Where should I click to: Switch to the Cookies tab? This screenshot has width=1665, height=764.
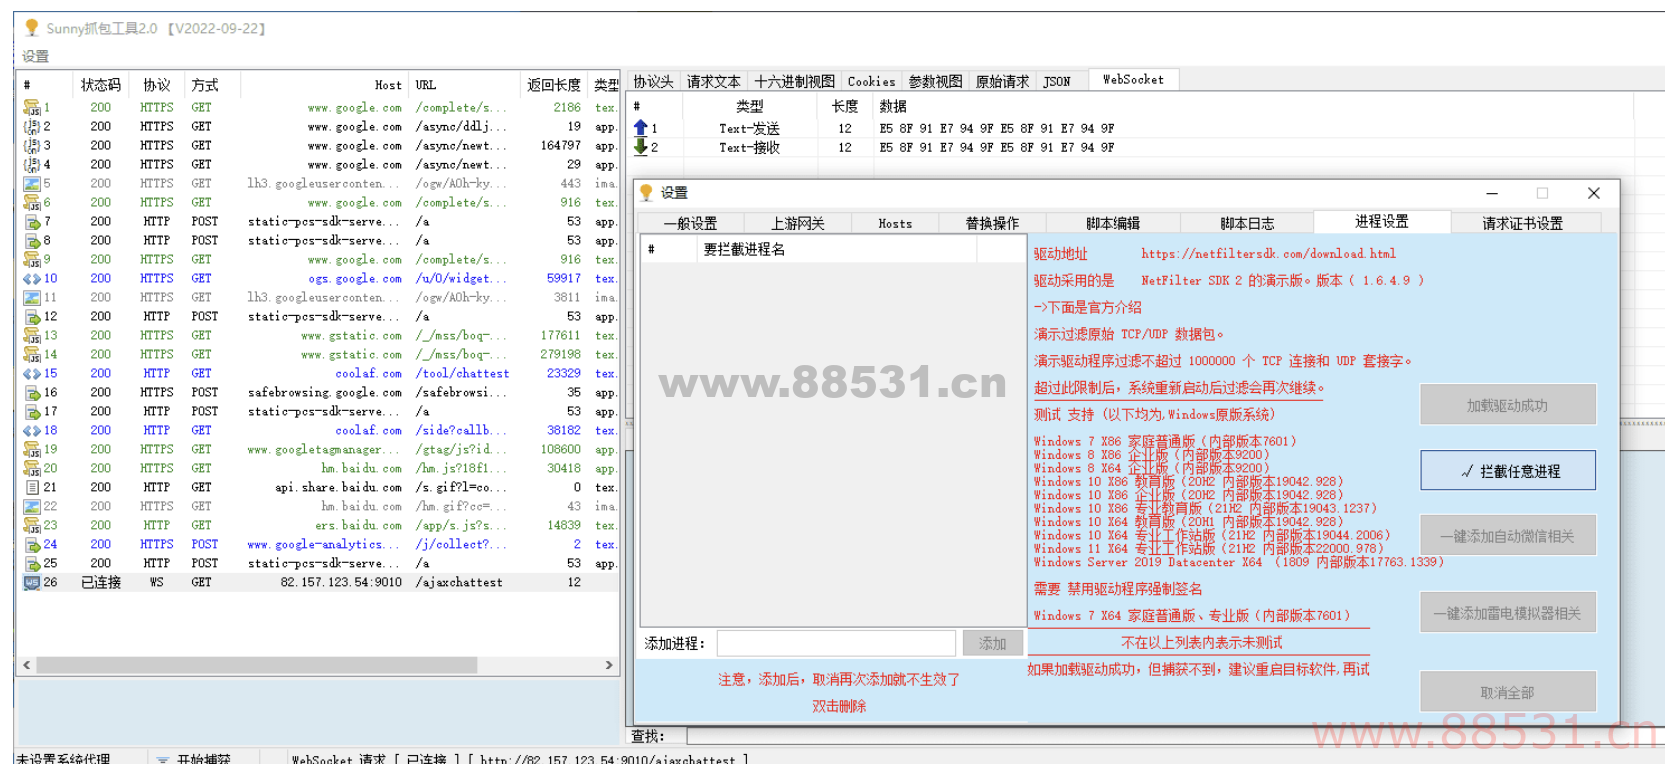[871, 81]
